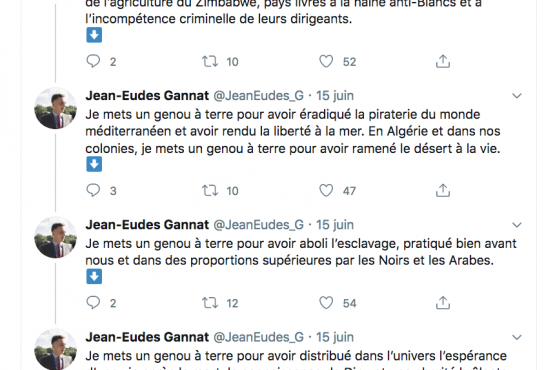Open 15 juin timestamp of last tweet
Image resolution: width=555 pixels, height=370 pixels.
(x=335, y=337)
